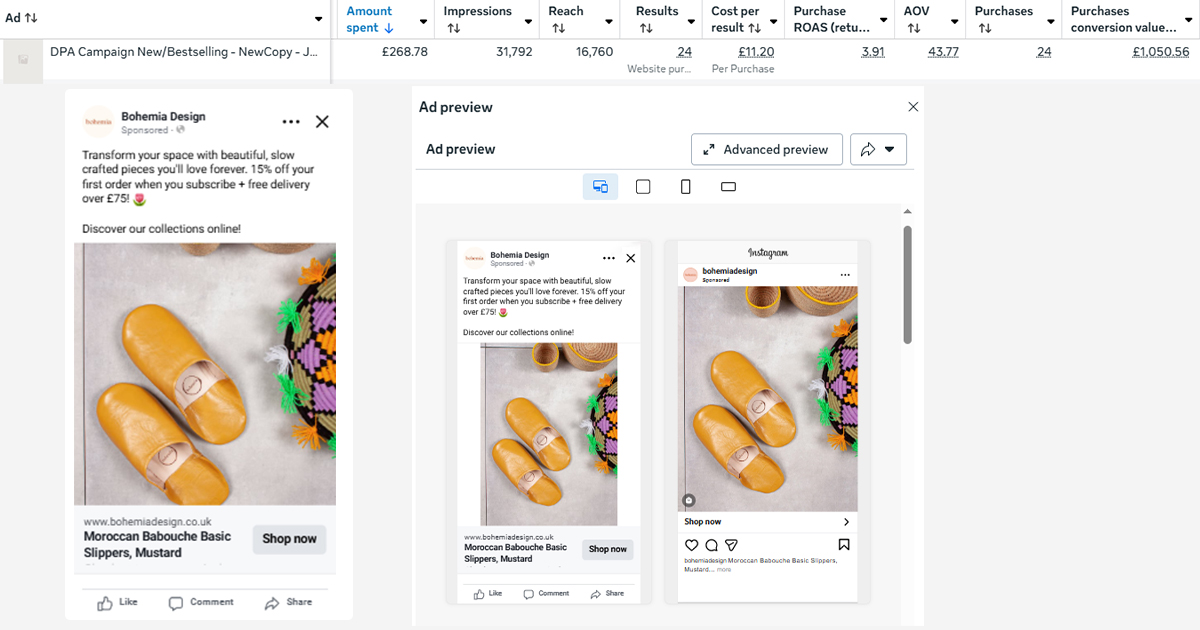1200x630 pixels.
Task: Click reach value 16,760
Action: point(595,51)
